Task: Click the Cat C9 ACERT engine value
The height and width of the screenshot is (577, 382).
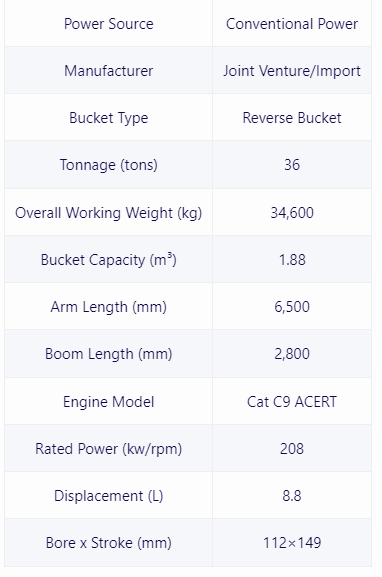Action: pyautogui.click(x=292, y=402)
